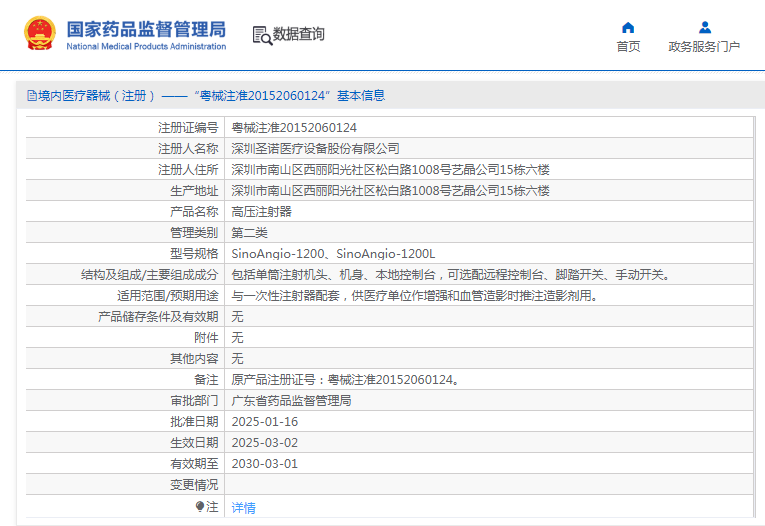
Task: Click 广东省药品监督管理局 value
Action: tap(291, 401)
